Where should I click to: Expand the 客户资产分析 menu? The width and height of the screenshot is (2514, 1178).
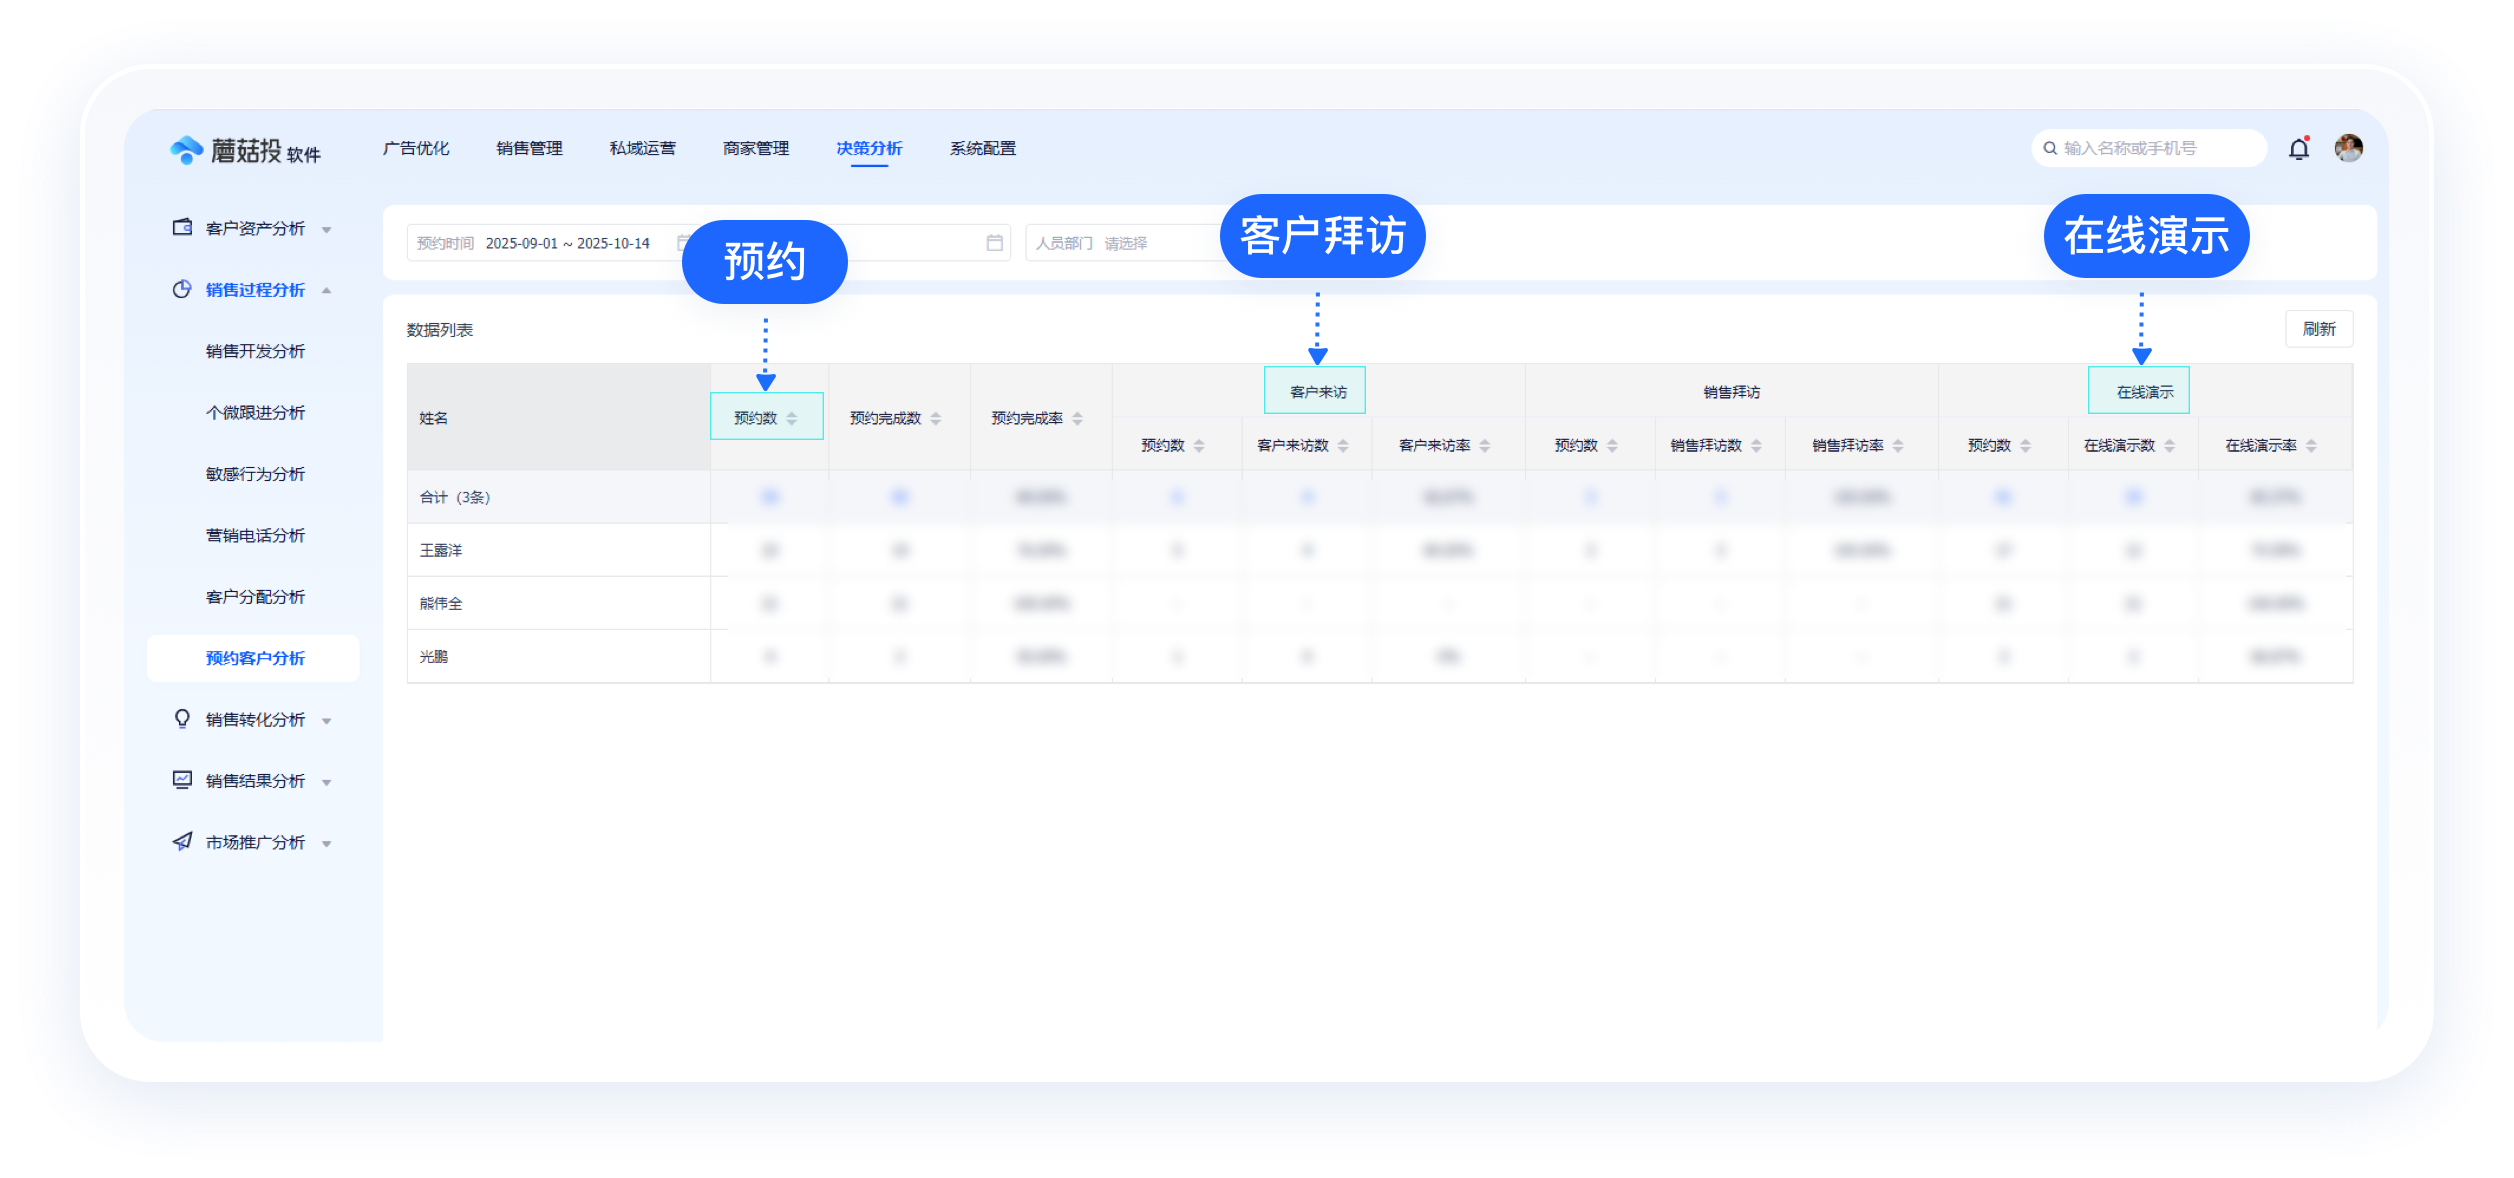(326, 227)
